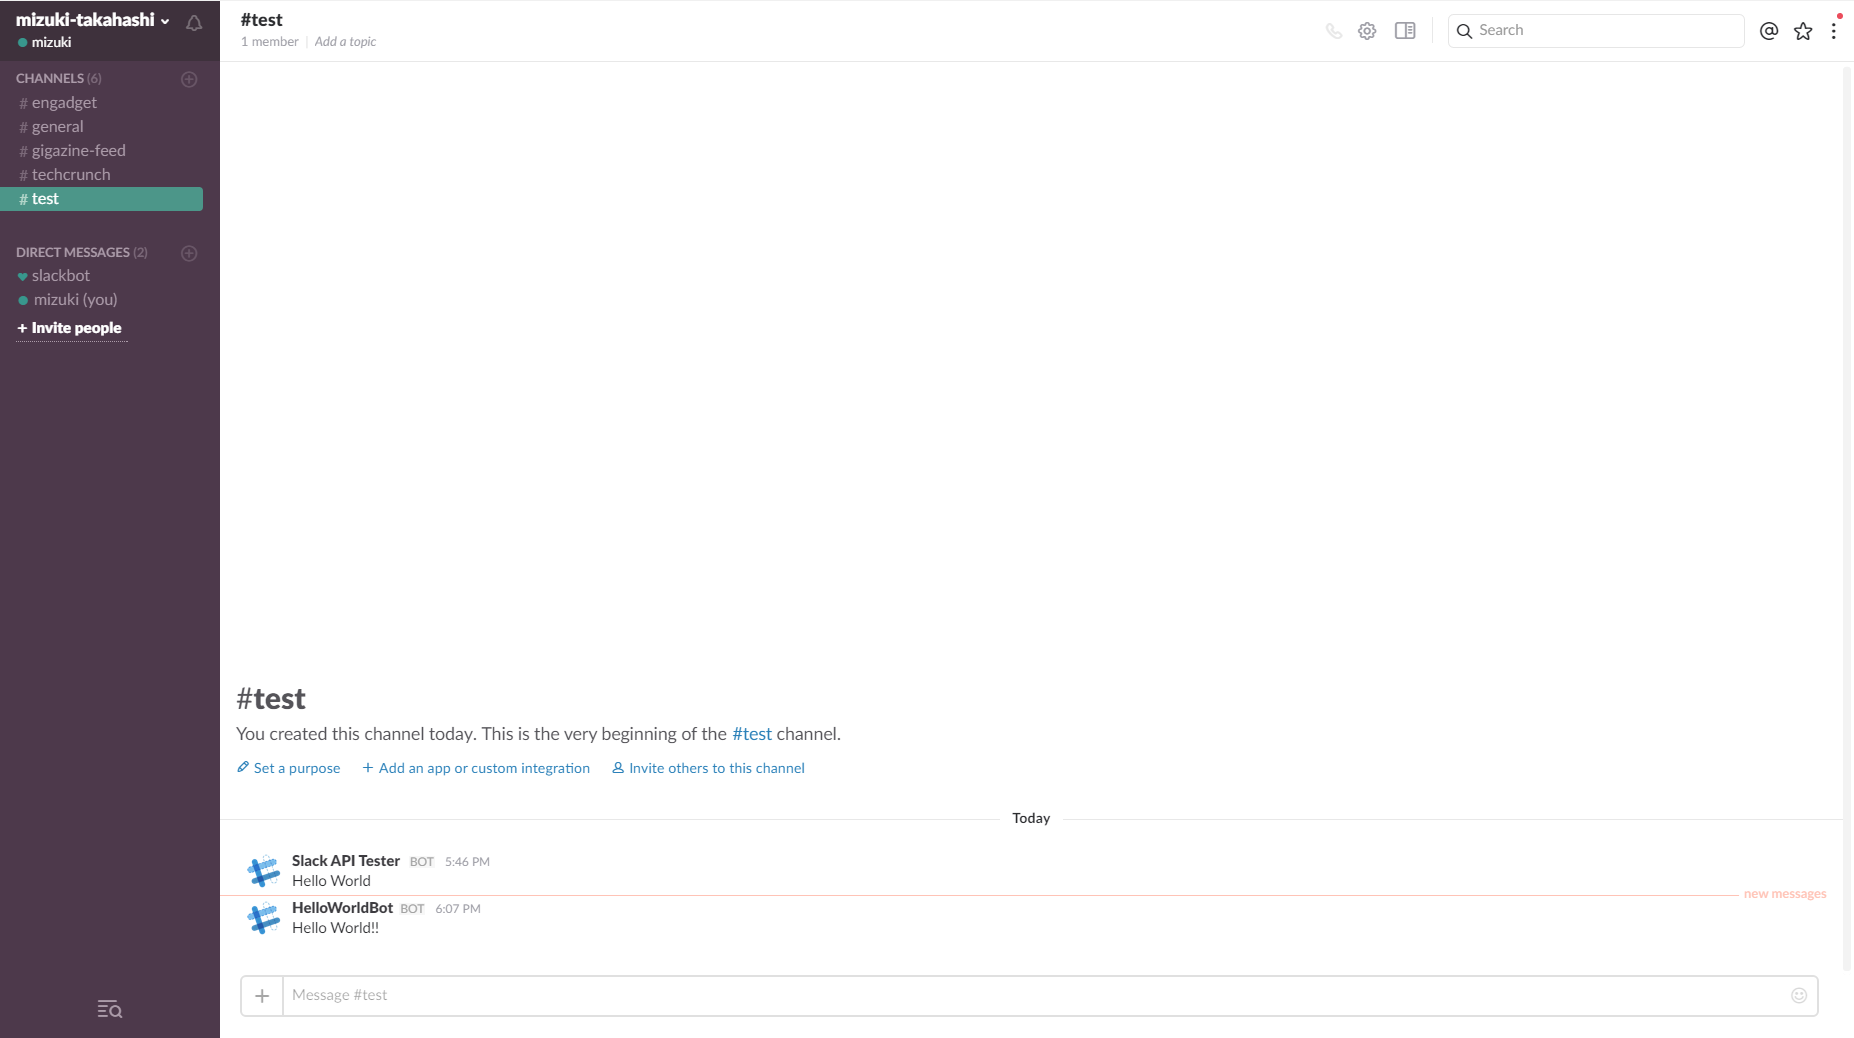Create a new channel with the plus icon
1854x1038 pixels.
pyautogui.click(x=189, y=79)
